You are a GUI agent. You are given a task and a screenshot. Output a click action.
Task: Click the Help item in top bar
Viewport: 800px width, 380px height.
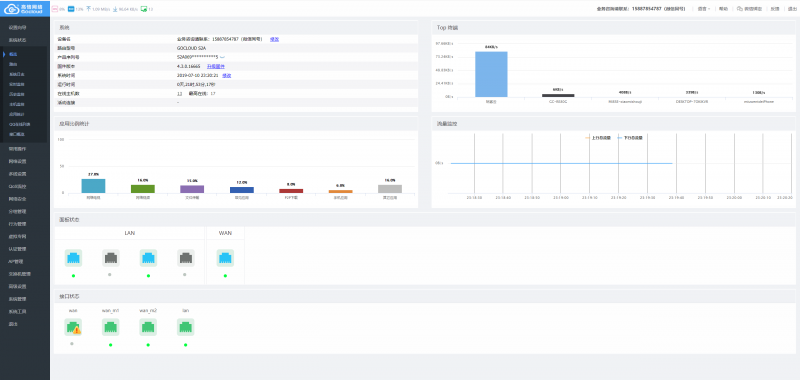723,9
